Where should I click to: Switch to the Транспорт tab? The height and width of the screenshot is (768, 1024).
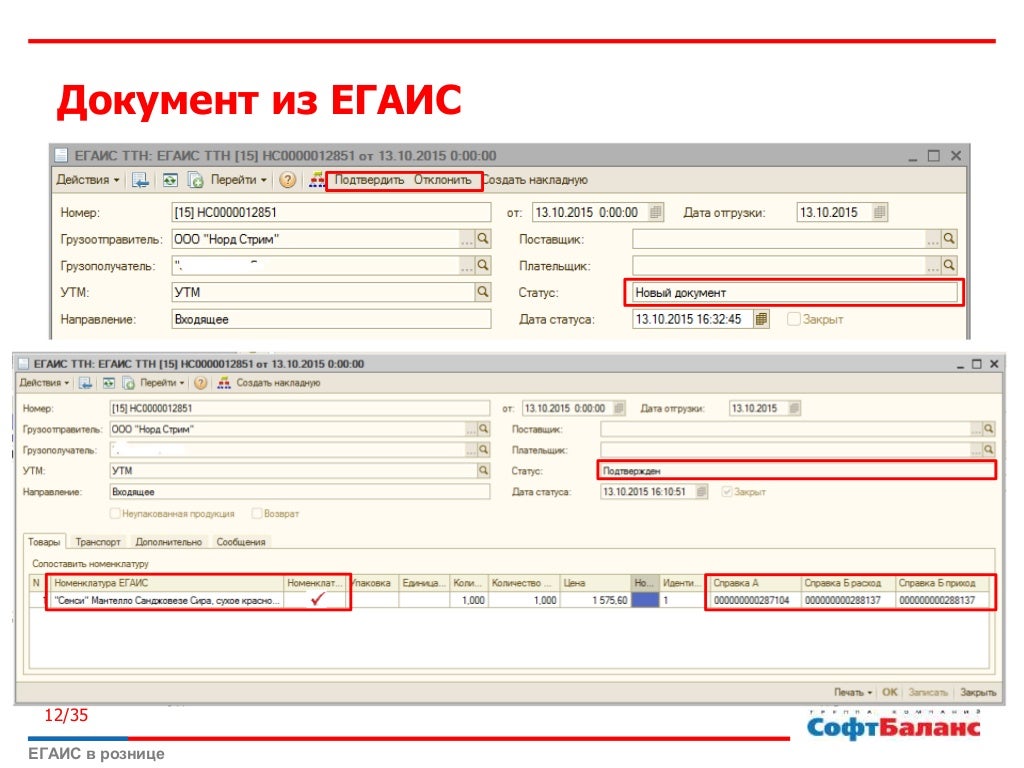pyautogui.click(x=98, y=542)
